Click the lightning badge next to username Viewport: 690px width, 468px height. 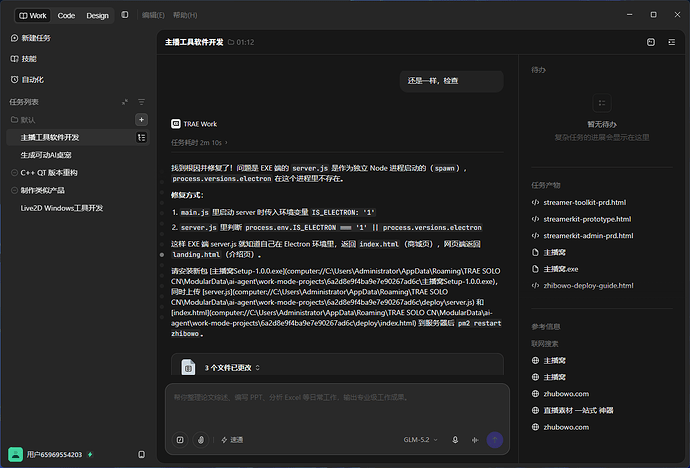[x=90, y=454]
